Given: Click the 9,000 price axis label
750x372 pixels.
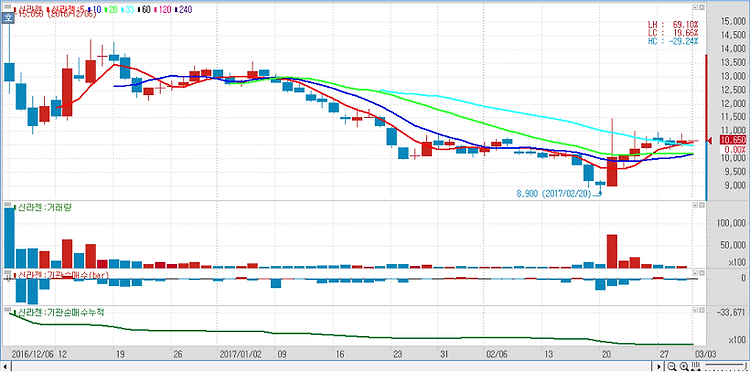Looking at the screenshot, I should (x=735, y=186).
